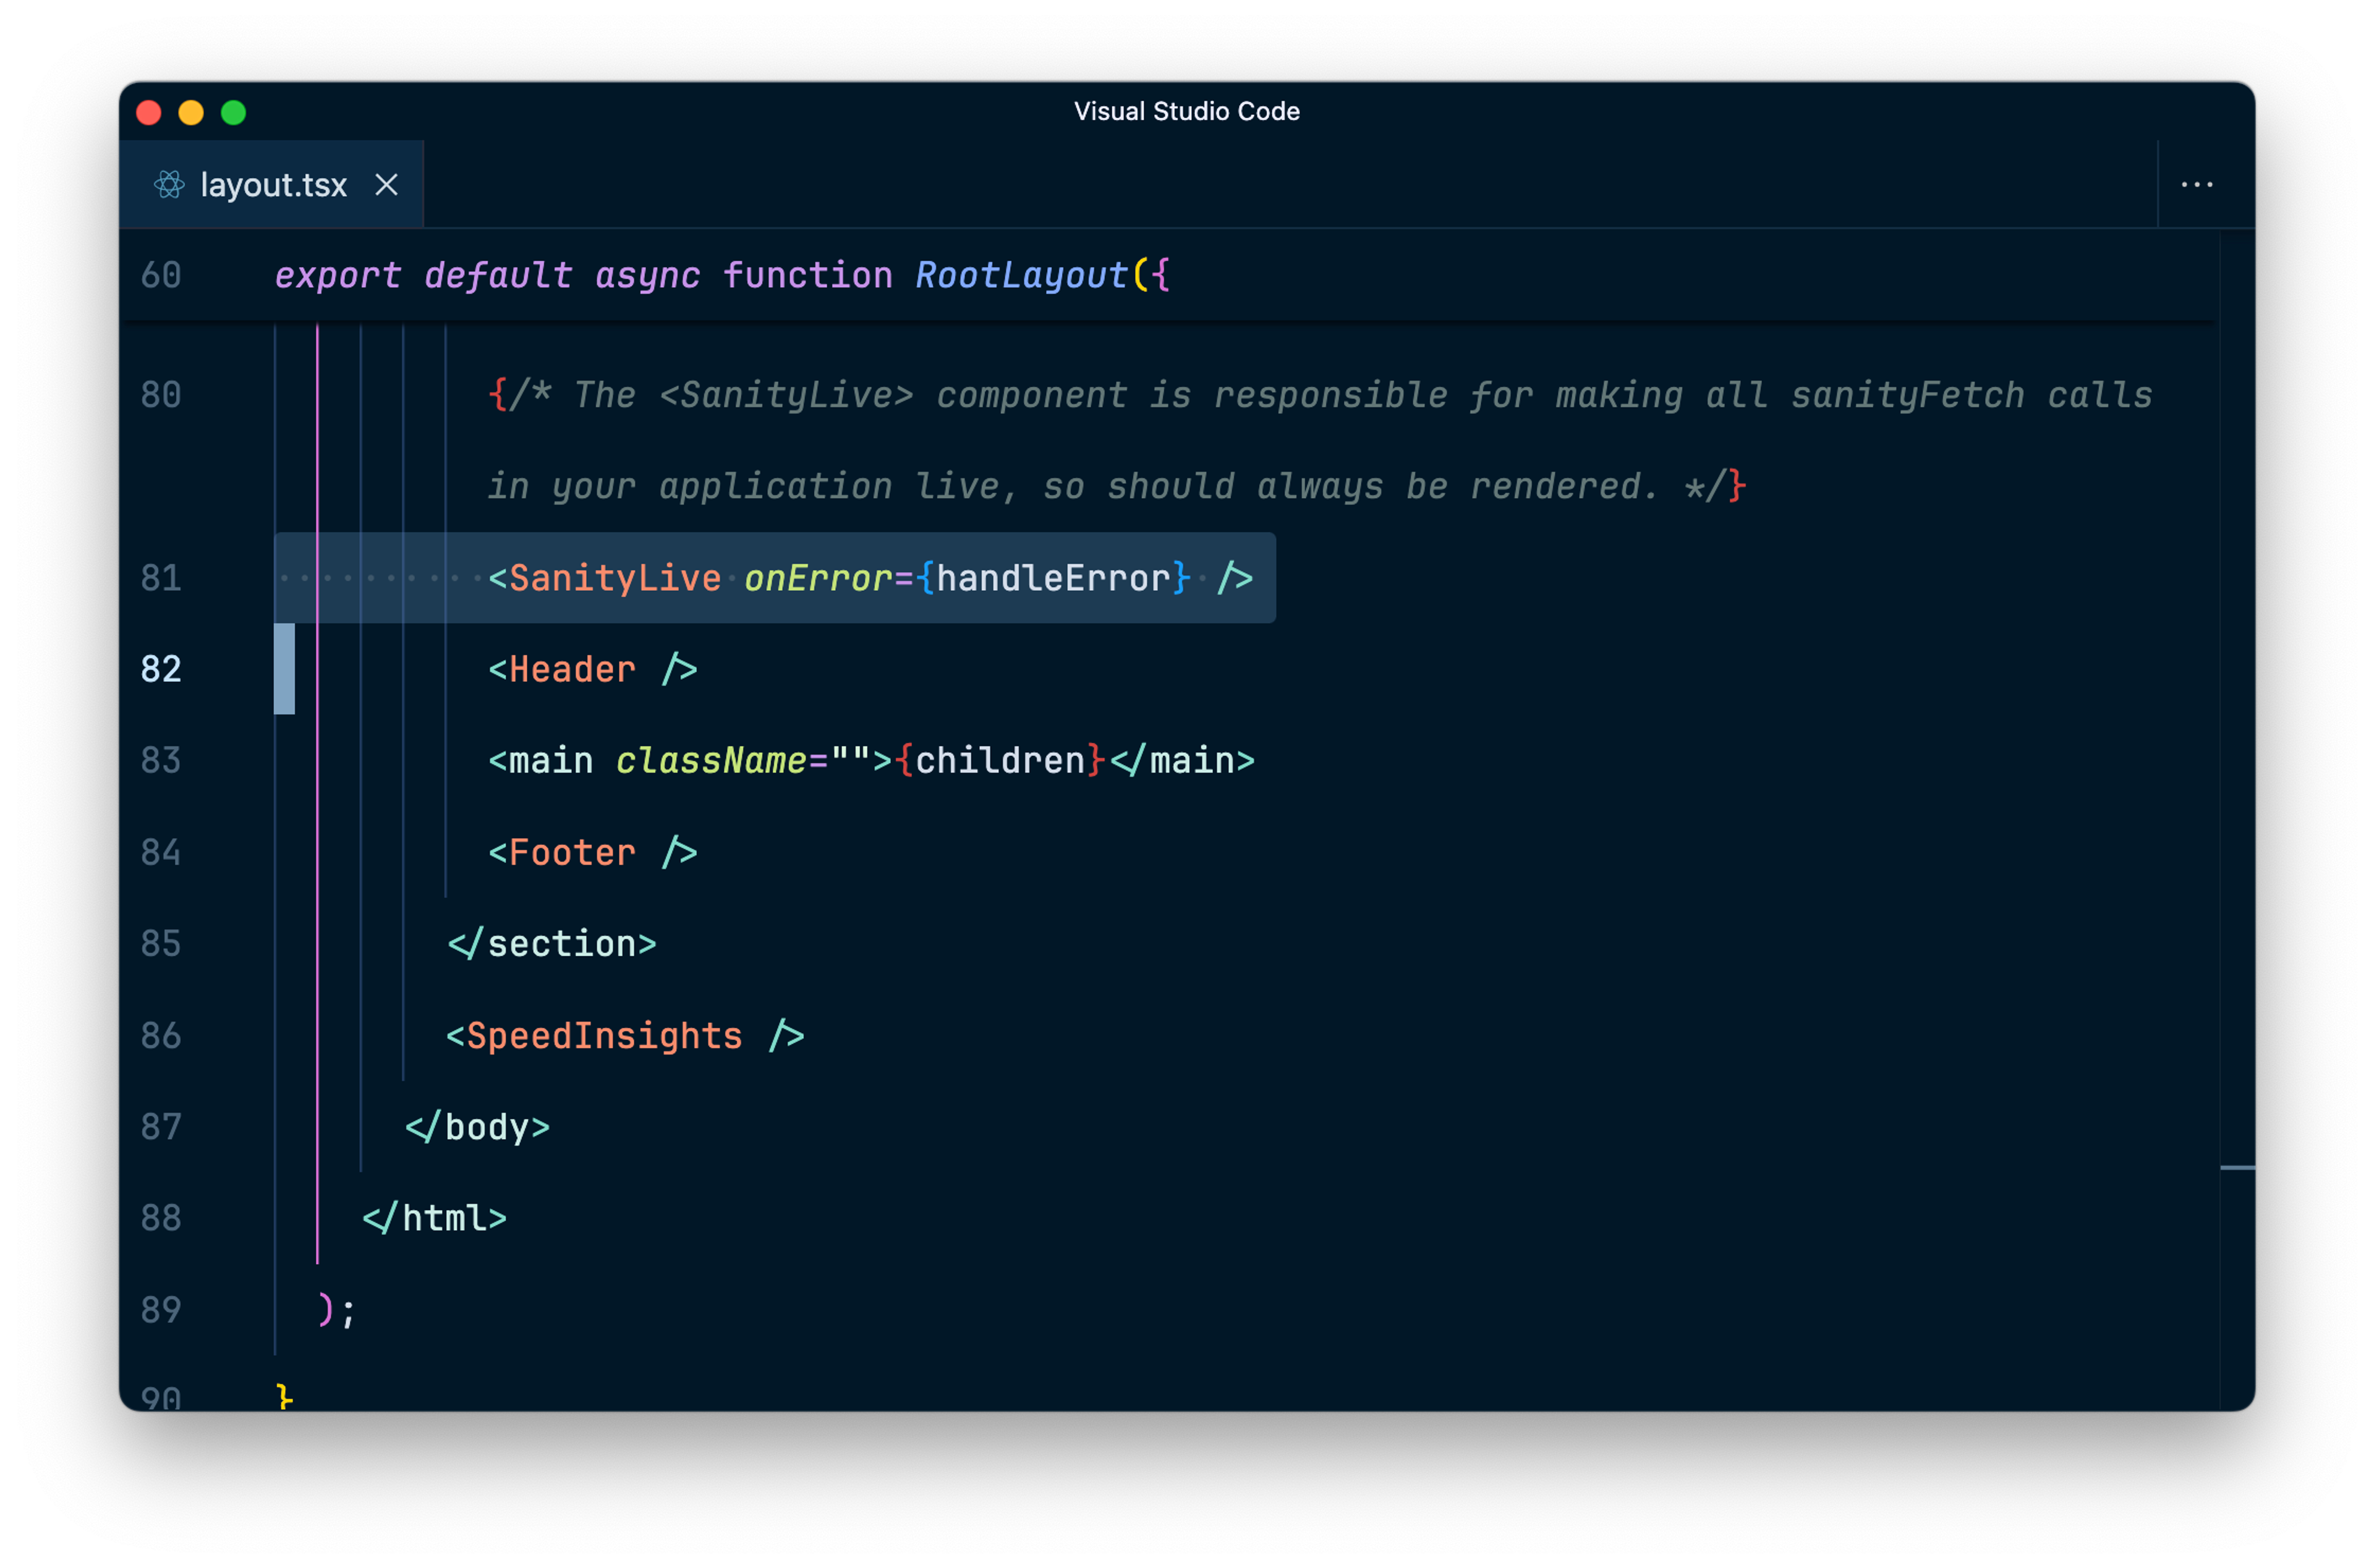
Task: Click the SpeedInsights component on line 86
Action: pos(604,1036)
